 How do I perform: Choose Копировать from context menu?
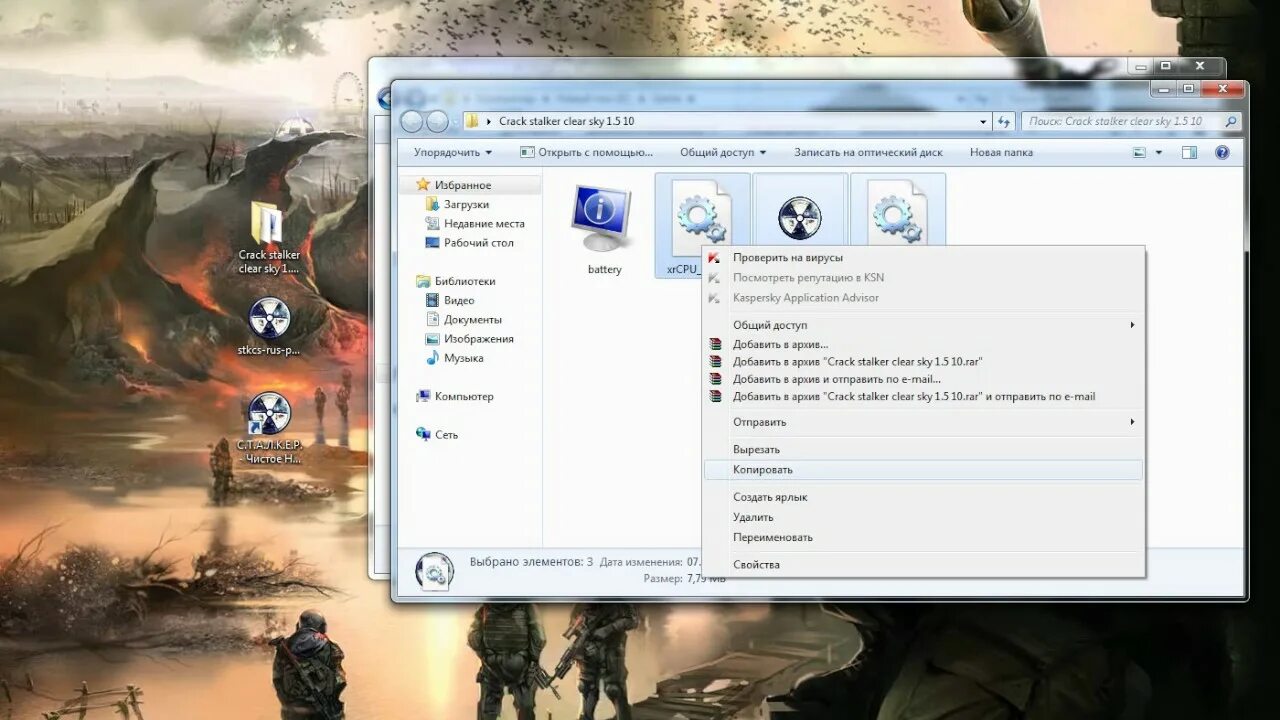(x=923, y=470)
